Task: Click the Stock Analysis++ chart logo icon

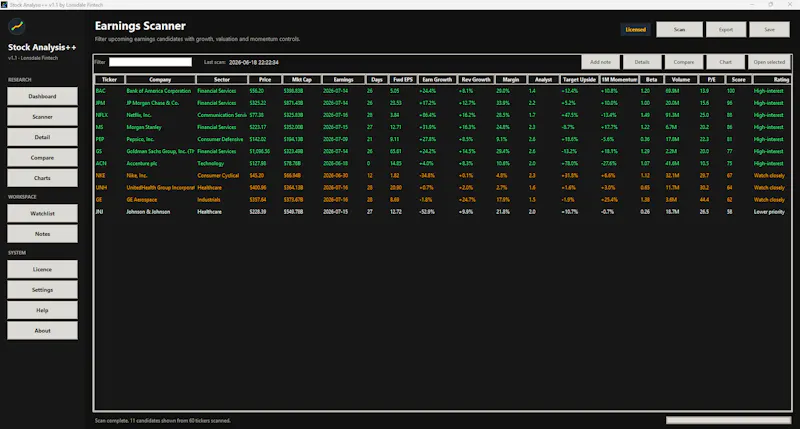Action: pos(17,26)
